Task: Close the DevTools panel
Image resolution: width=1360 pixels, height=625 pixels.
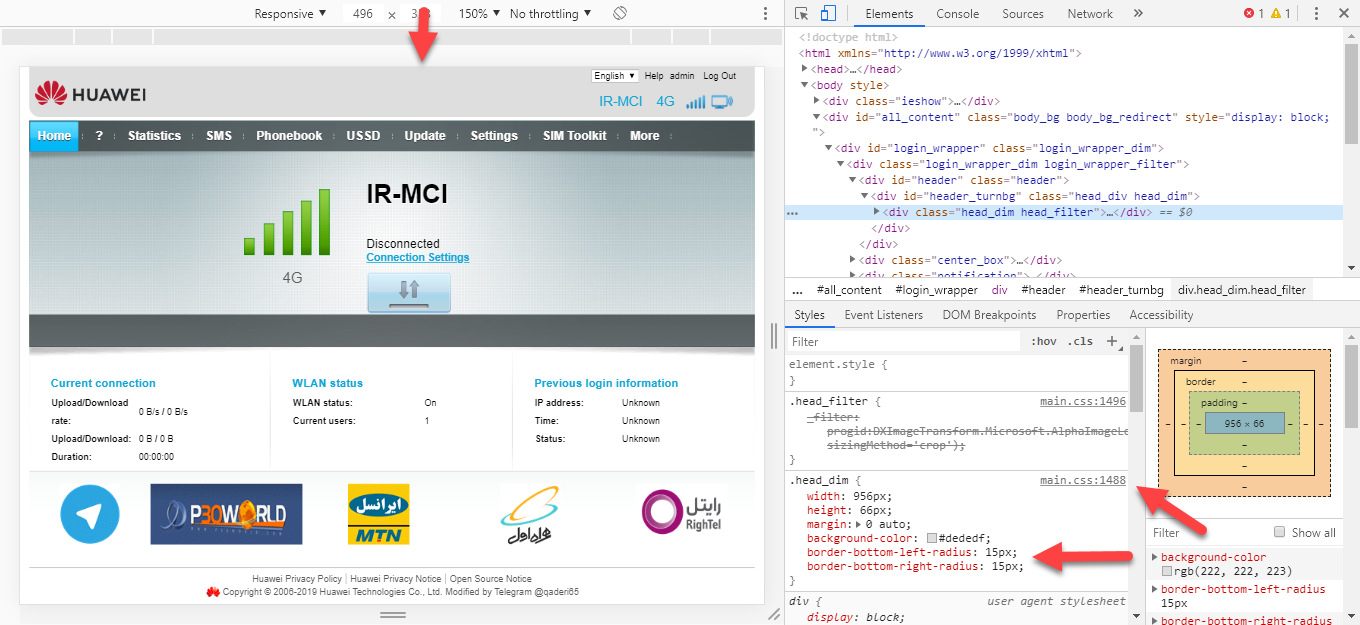Action: pyautogui.click(x=1342, y=14)
